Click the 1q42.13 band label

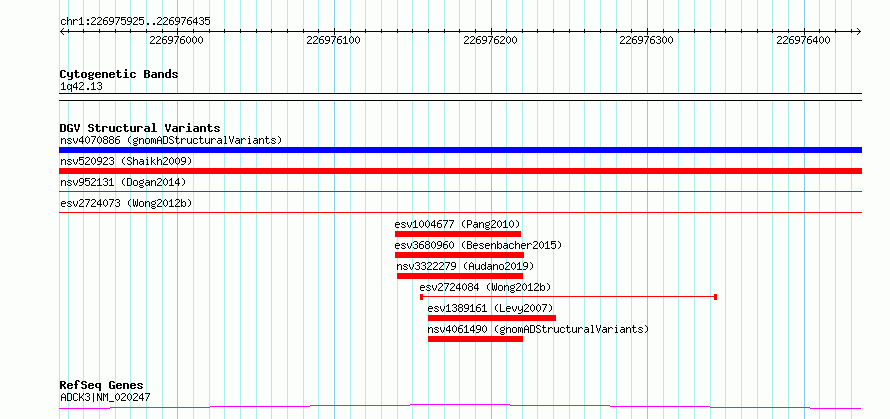(x=81, y=87)
